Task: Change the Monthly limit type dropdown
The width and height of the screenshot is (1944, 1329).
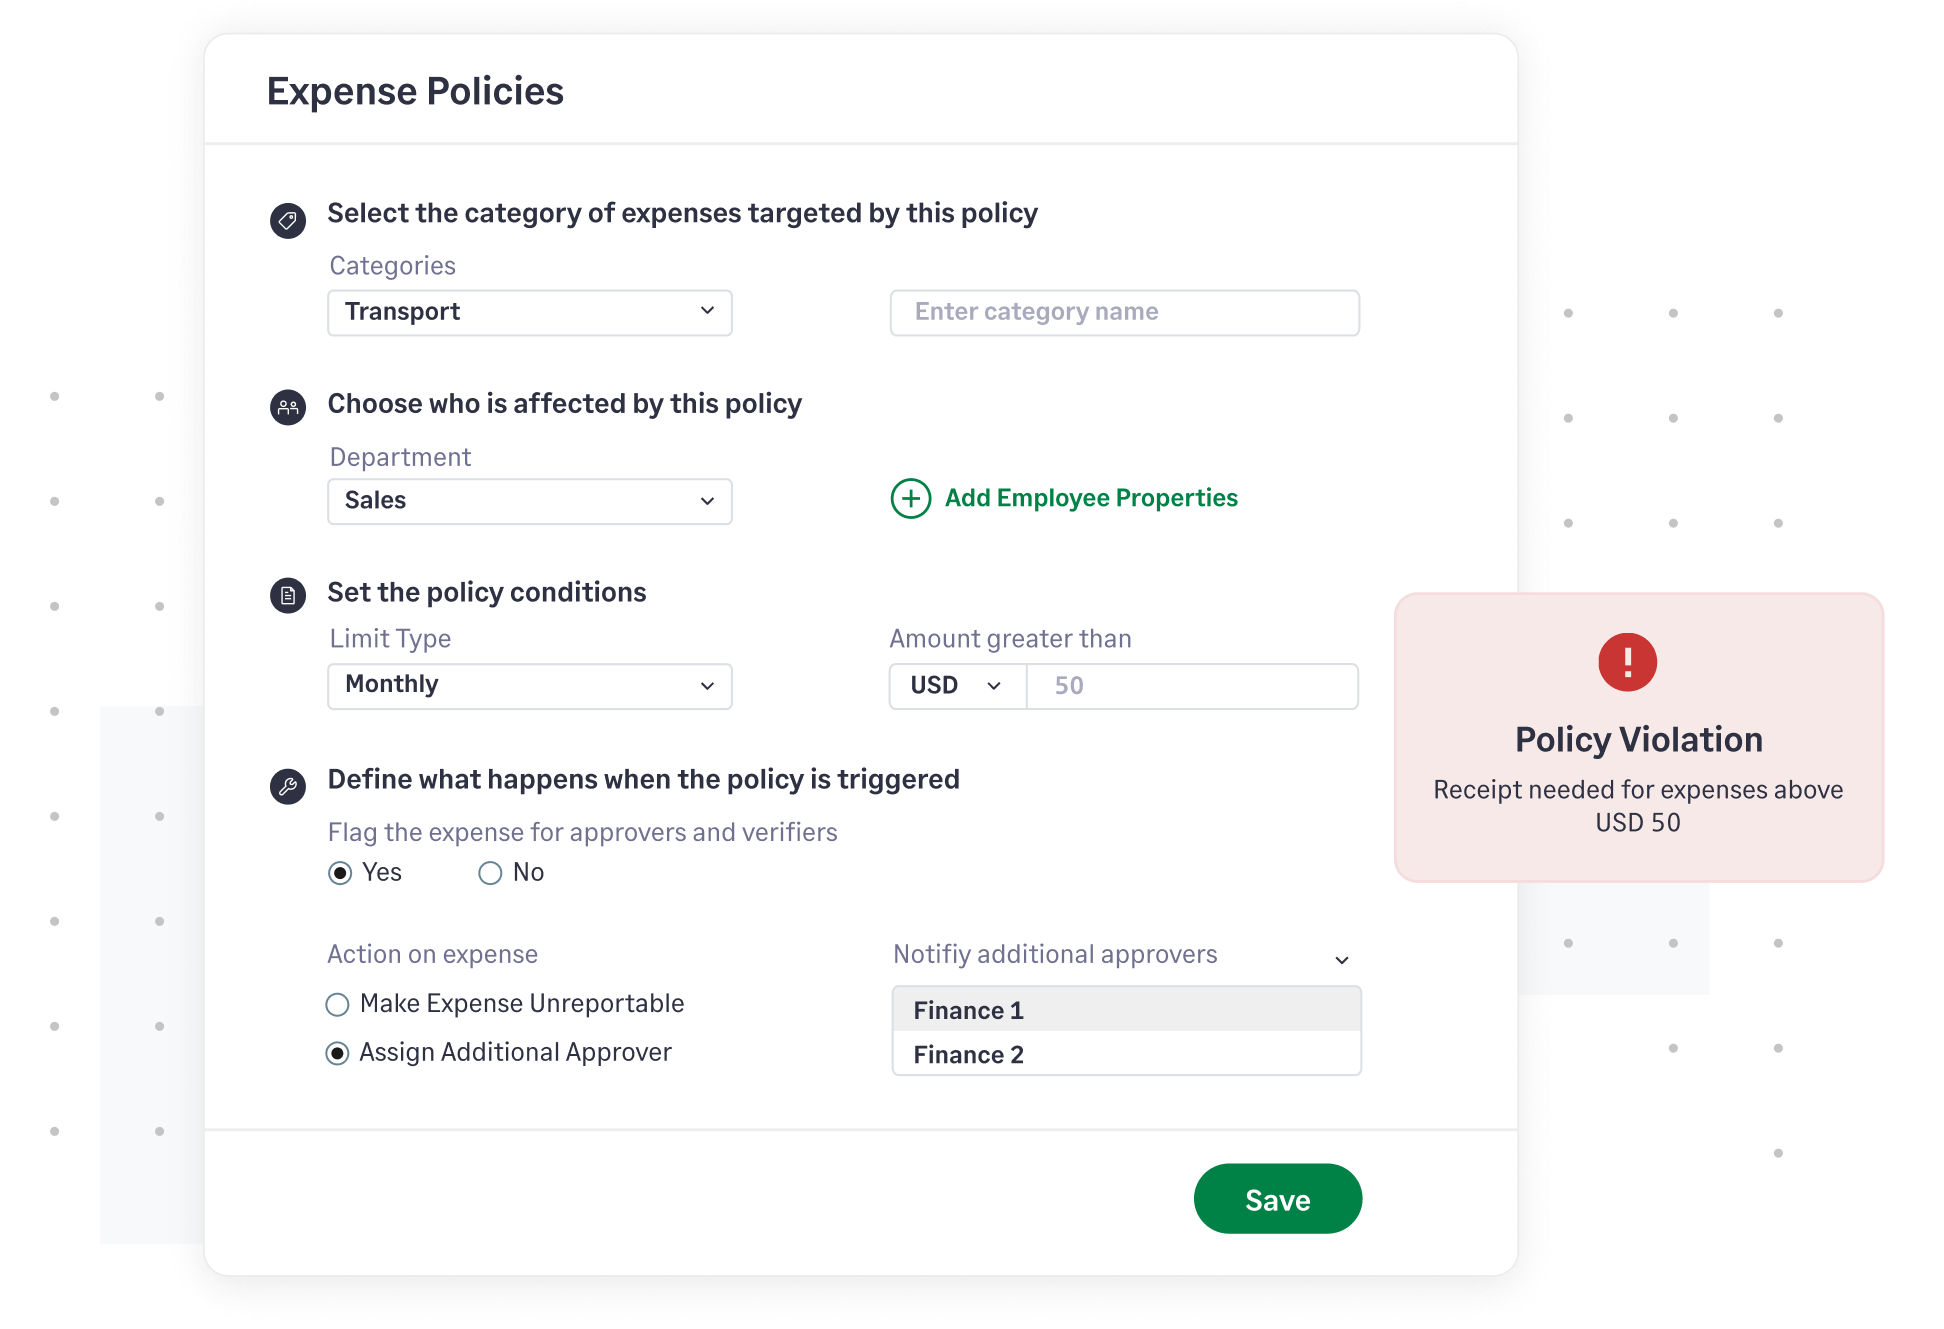Action: [x=529, y=686]
